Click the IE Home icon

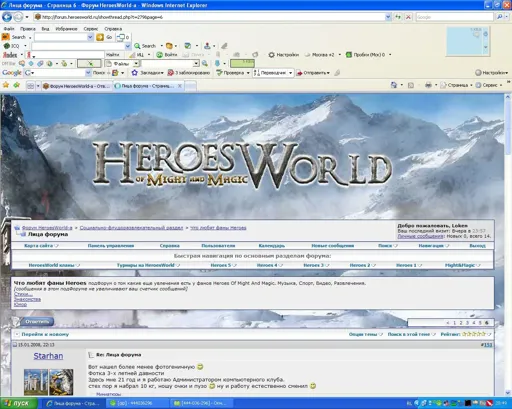point(394,85)
